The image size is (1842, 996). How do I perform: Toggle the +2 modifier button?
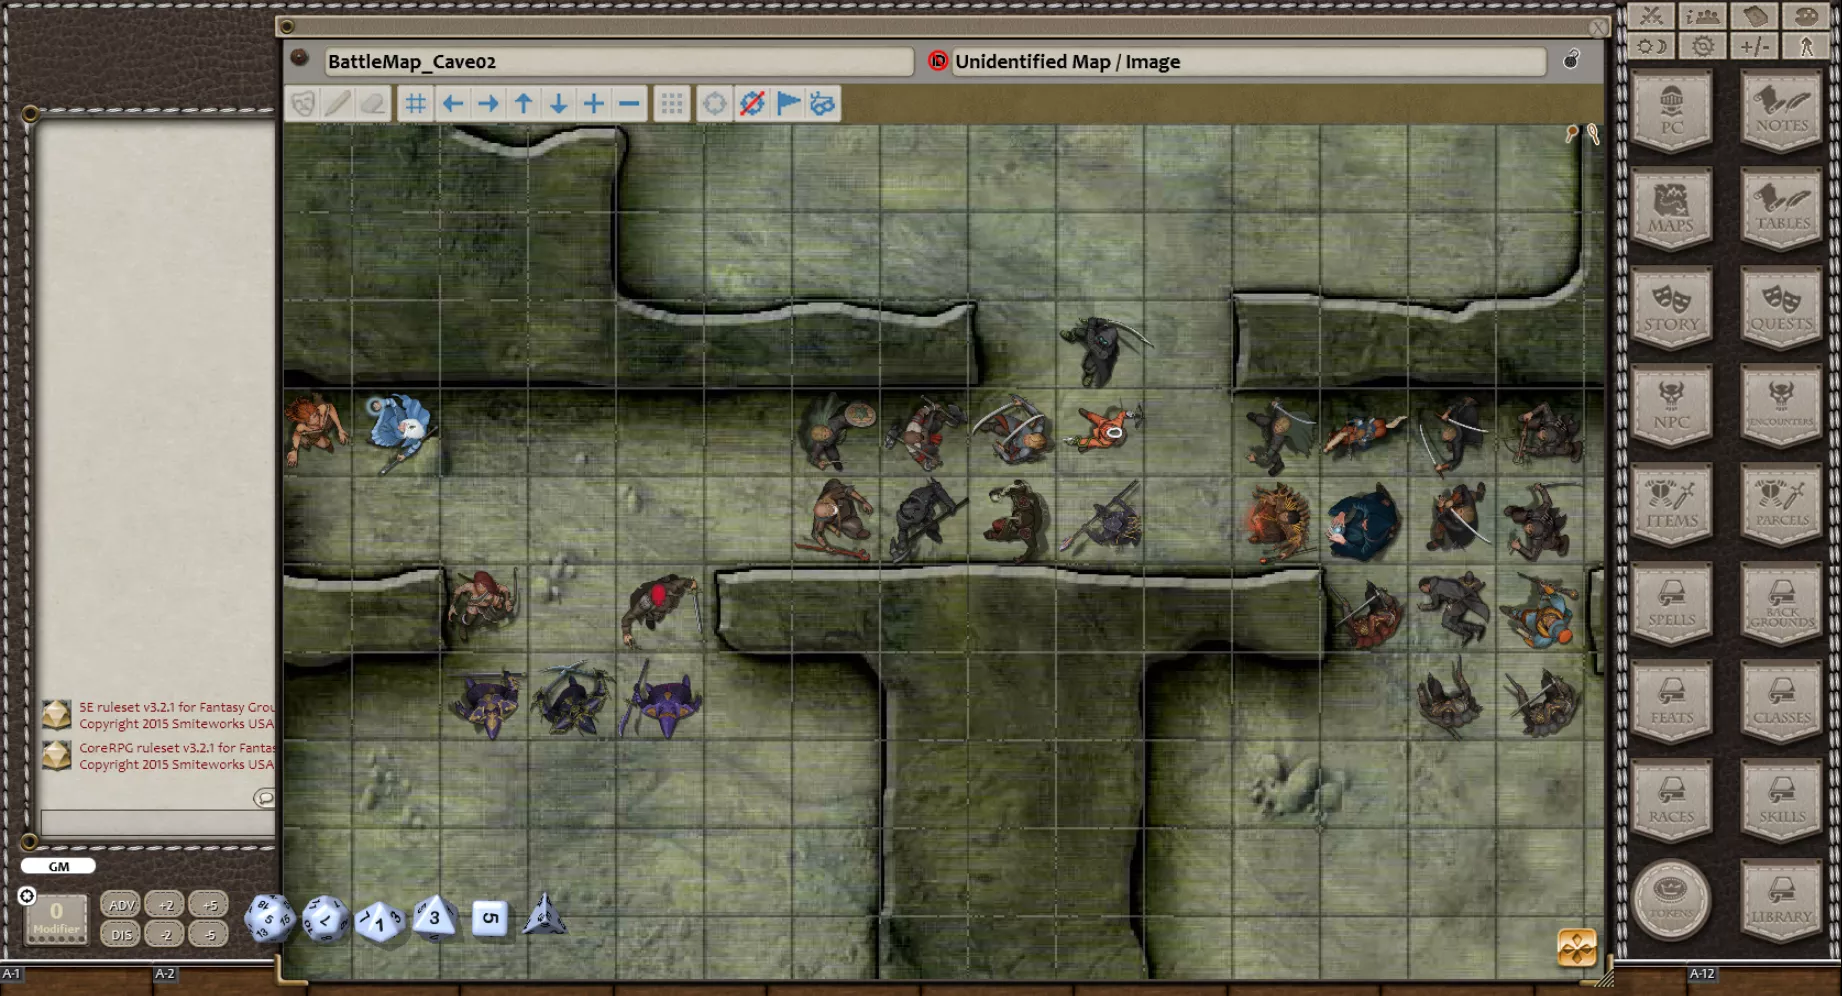(165, 905)
